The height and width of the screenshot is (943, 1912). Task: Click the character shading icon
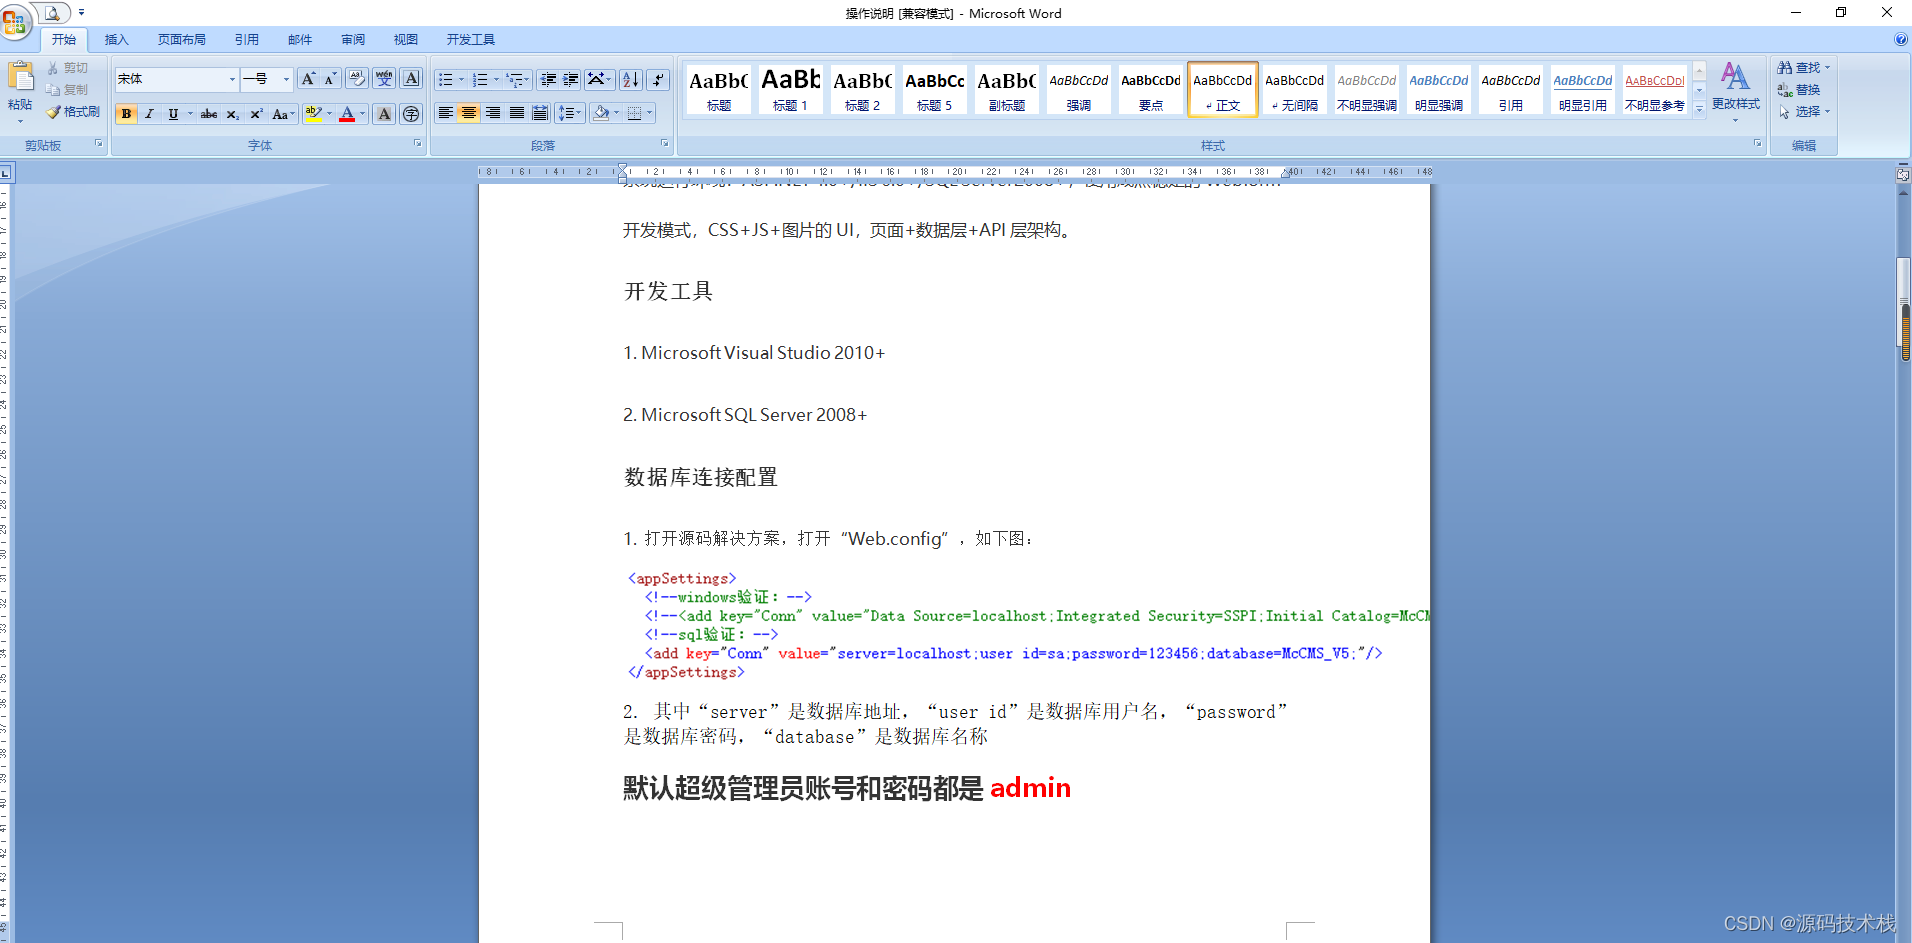point(384,114)
